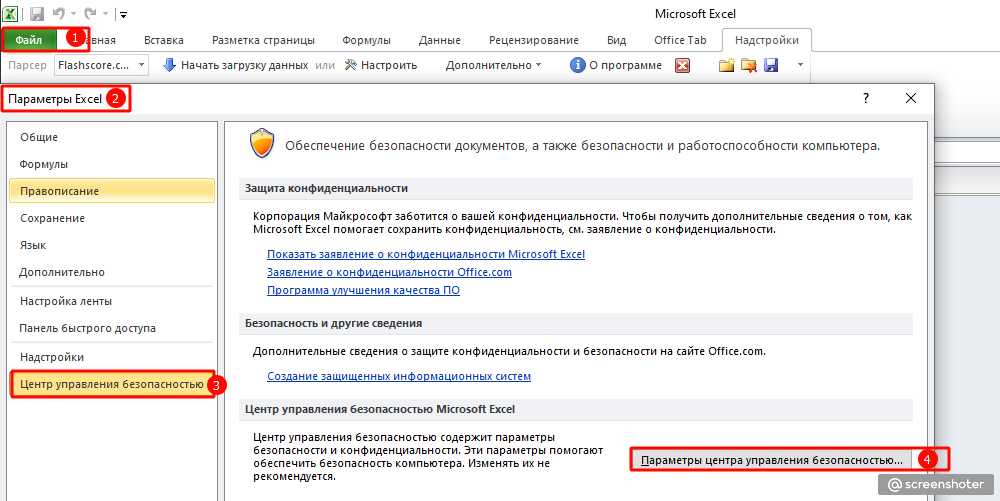The image size is (1000, 501).
Task: Open the redo history dropdown arrow
Action: 105,14
